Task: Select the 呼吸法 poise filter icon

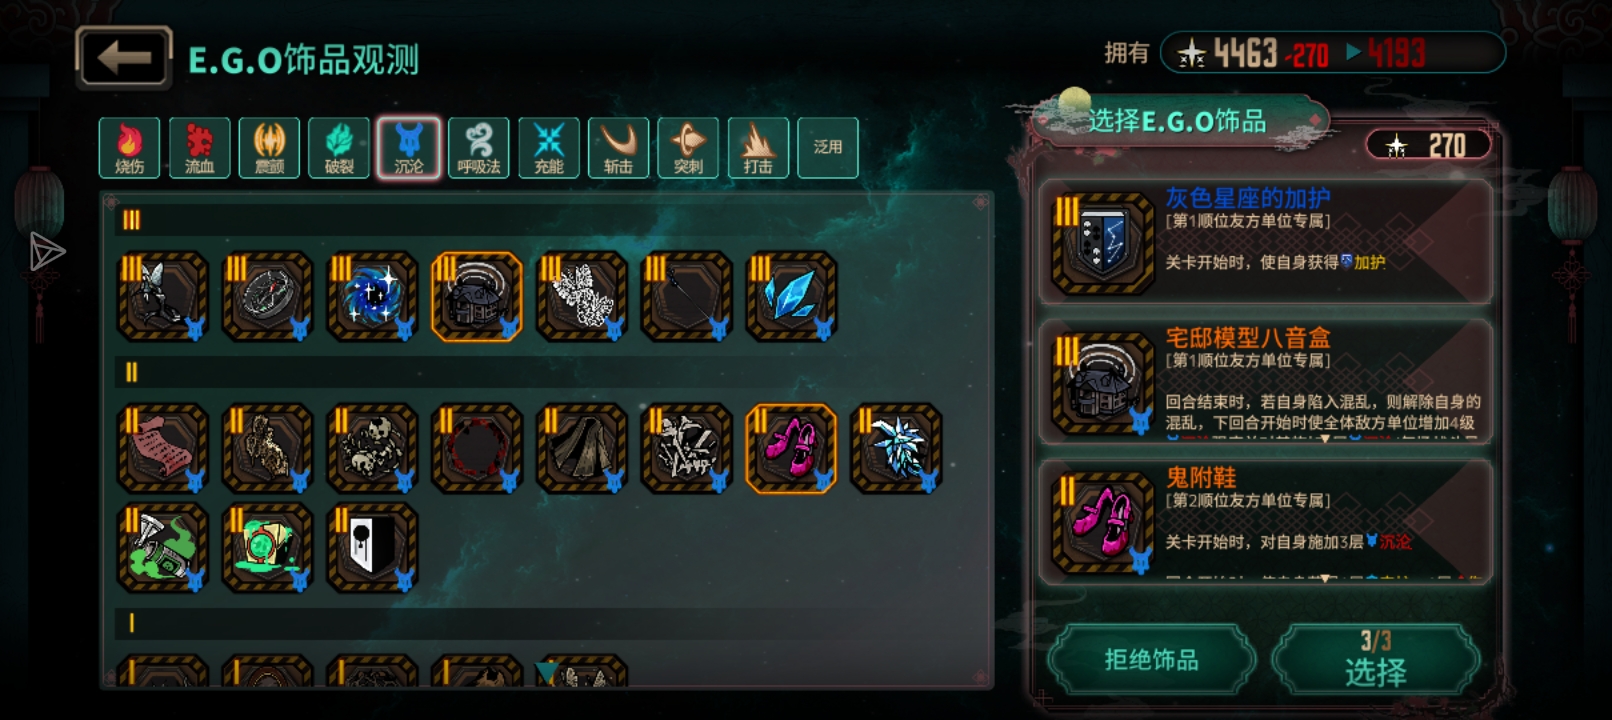Action: pos(479,148)
